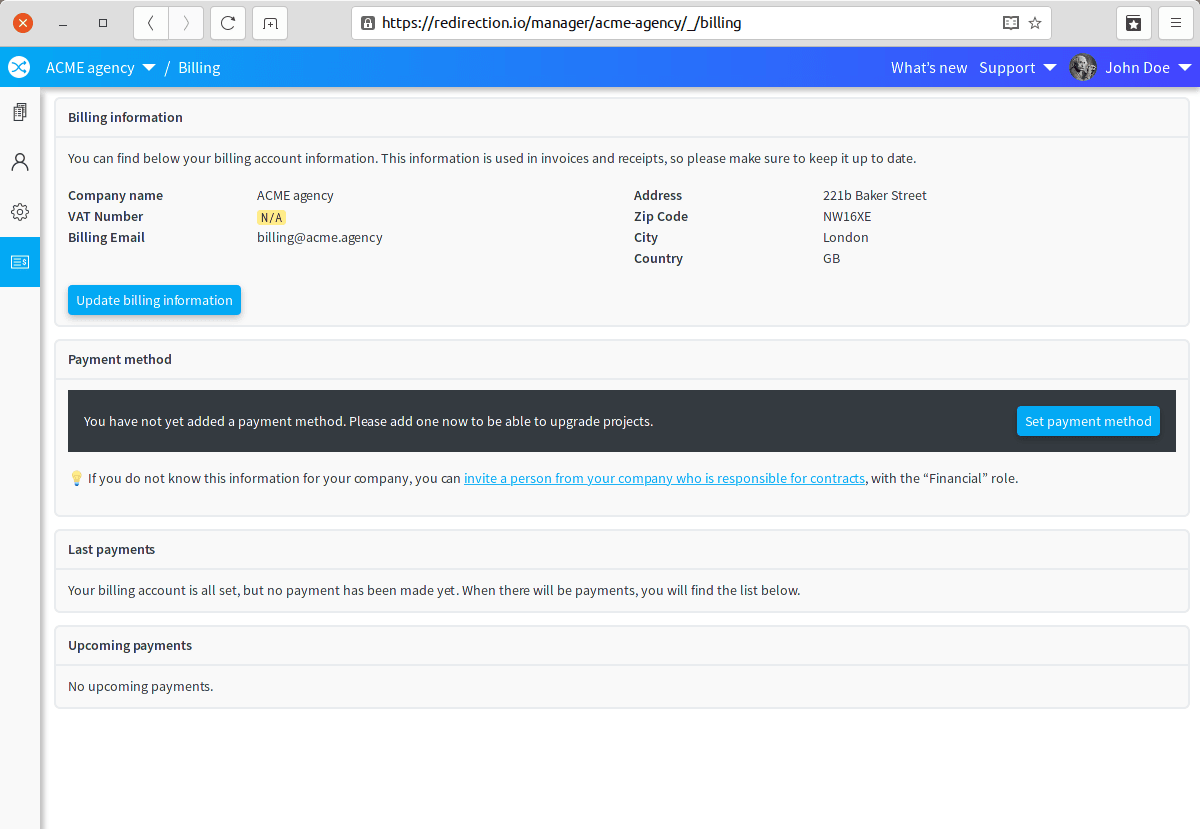Click the Update billing information button
The width and height of the screenshot is (1200, 829).
coord(154,300)
